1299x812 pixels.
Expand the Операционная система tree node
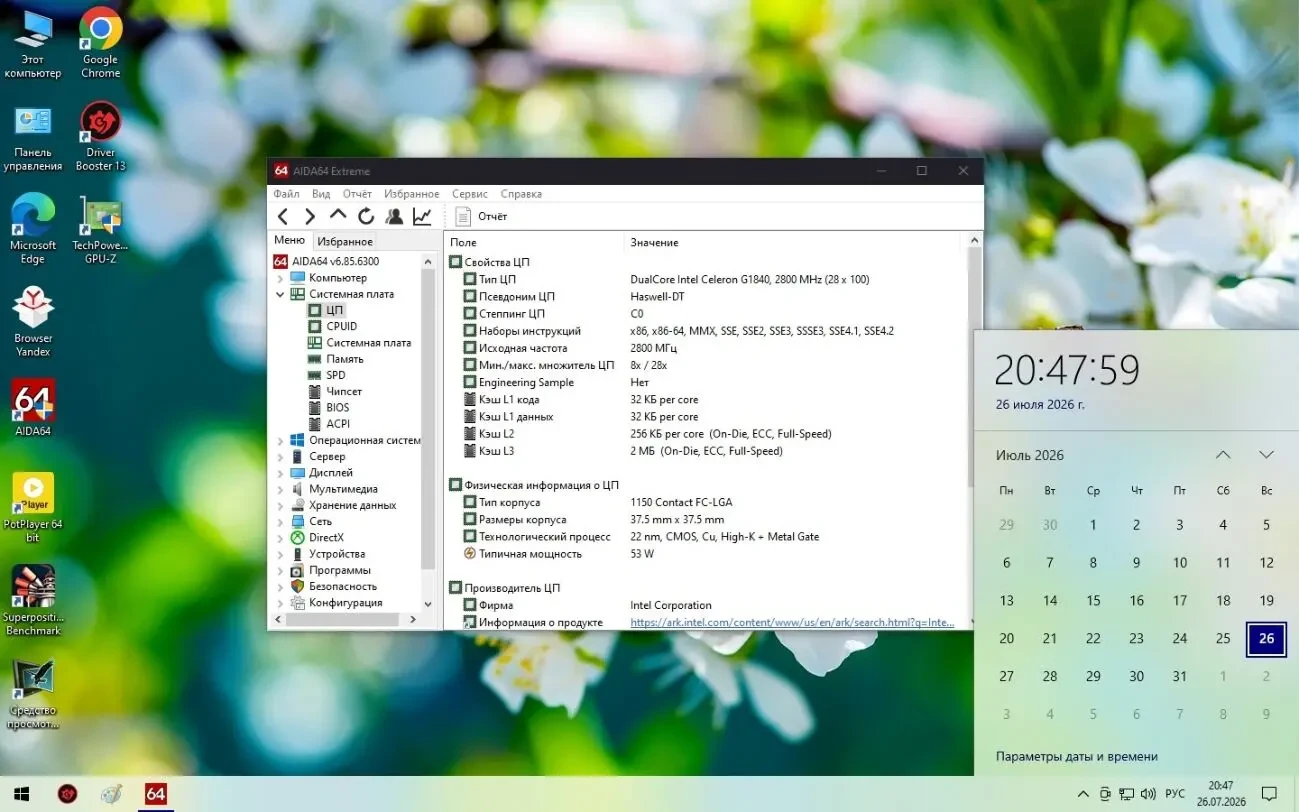pos(280,440)
